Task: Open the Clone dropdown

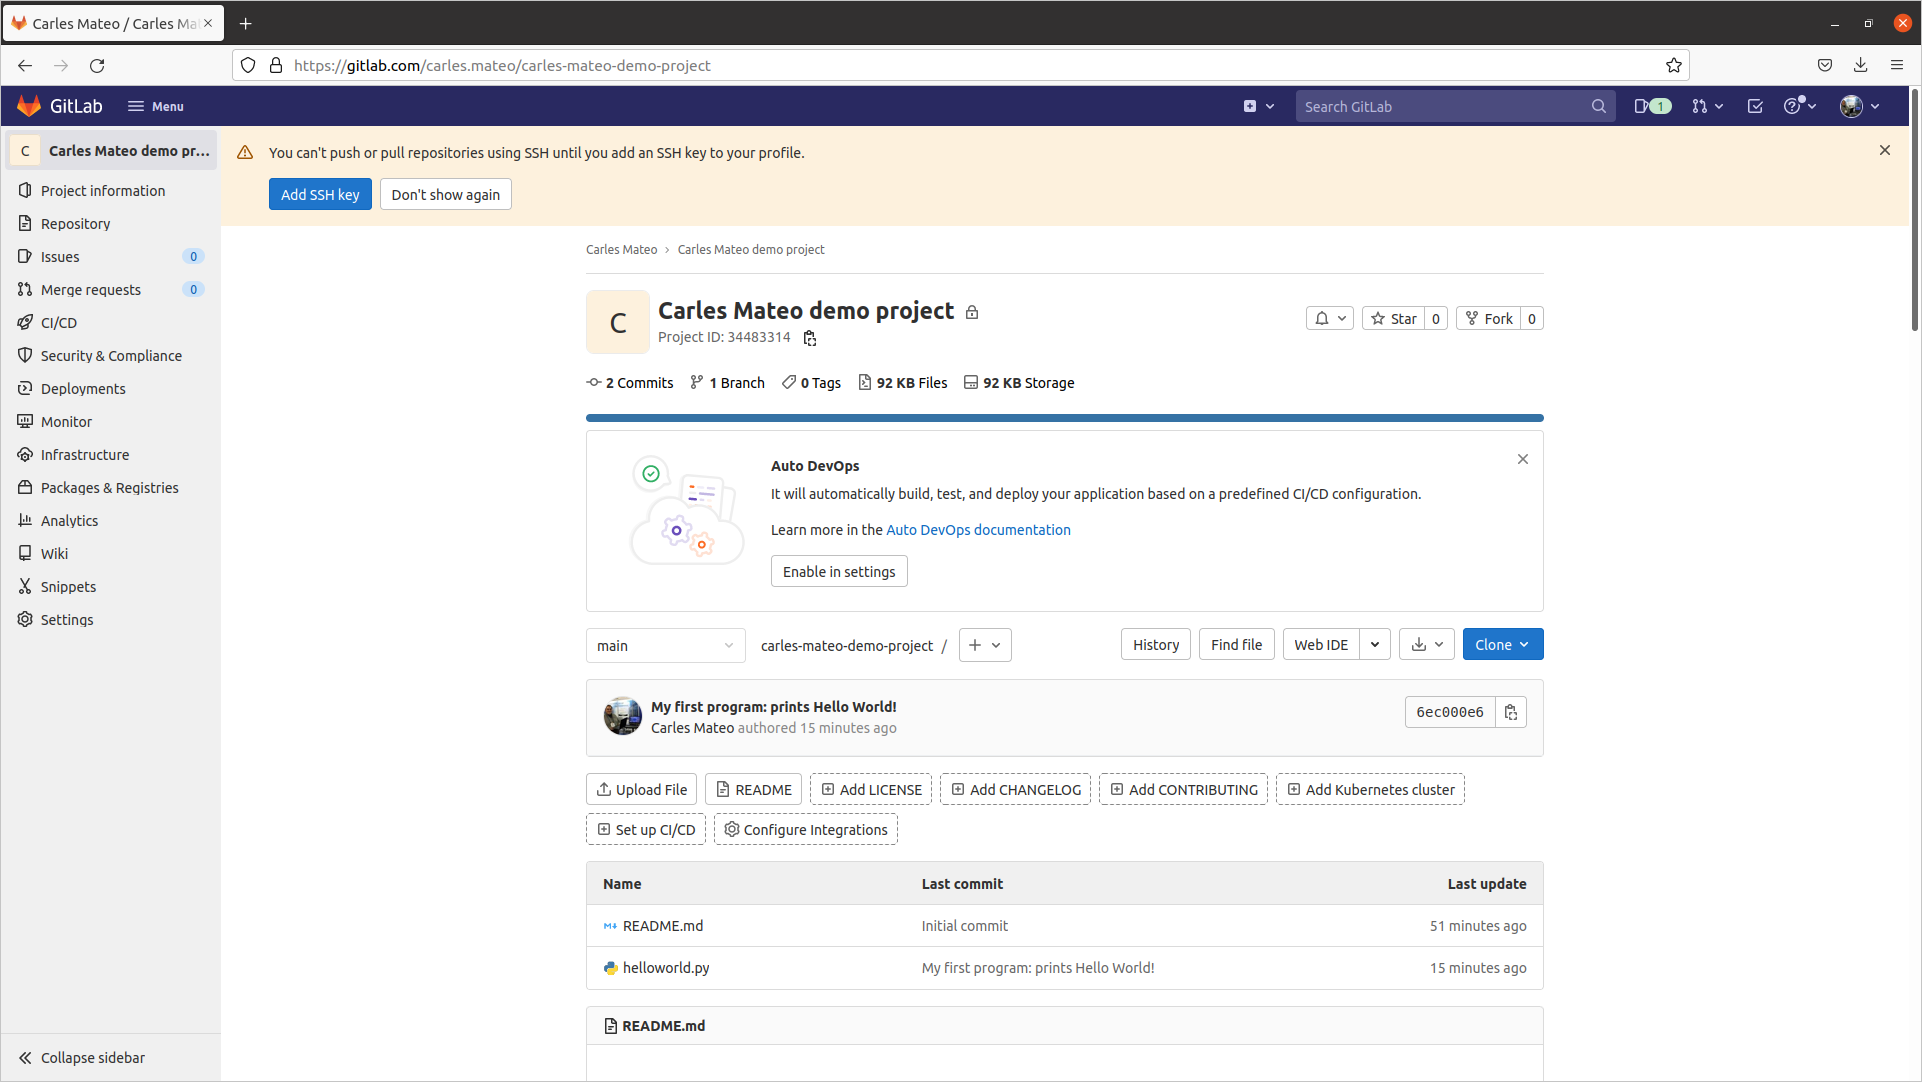Action: (1502, 645)
